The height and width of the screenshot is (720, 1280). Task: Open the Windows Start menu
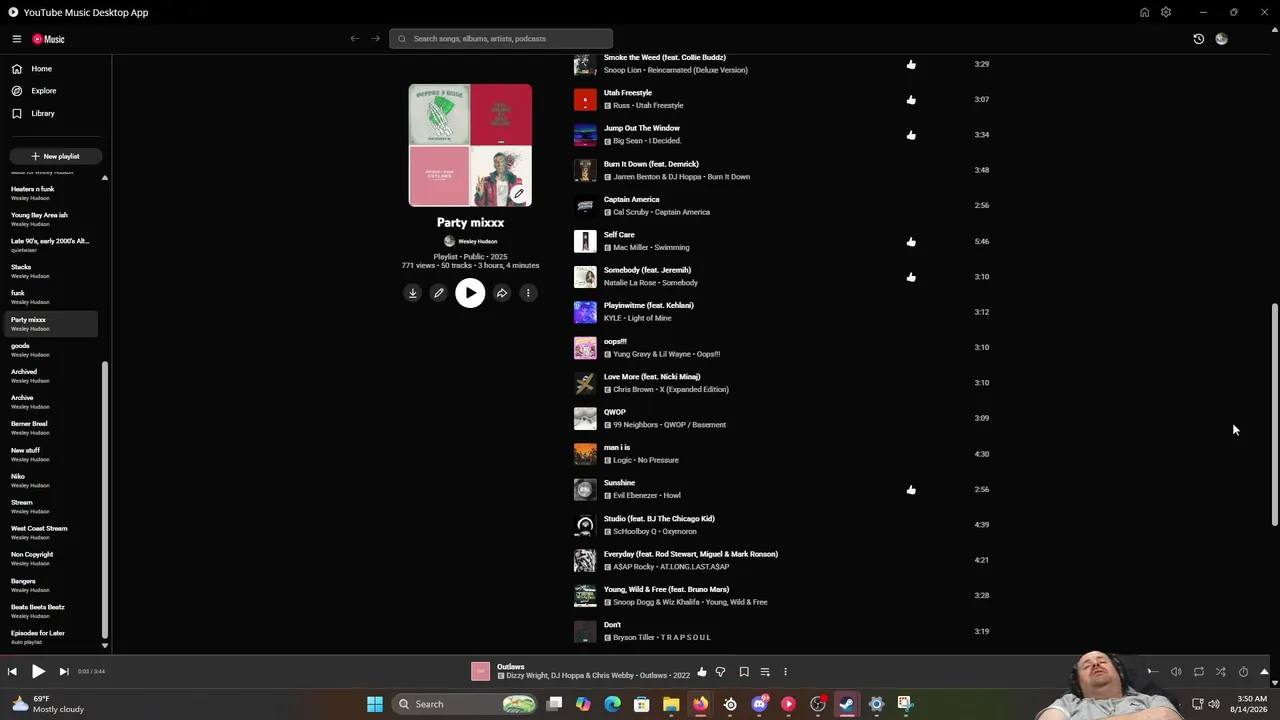375,704
